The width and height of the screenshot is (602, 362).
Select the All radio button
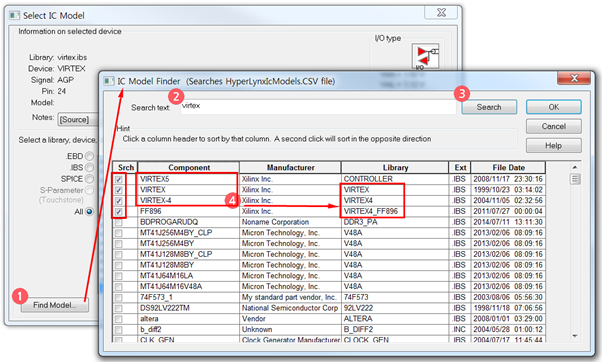tap(89, 212)
